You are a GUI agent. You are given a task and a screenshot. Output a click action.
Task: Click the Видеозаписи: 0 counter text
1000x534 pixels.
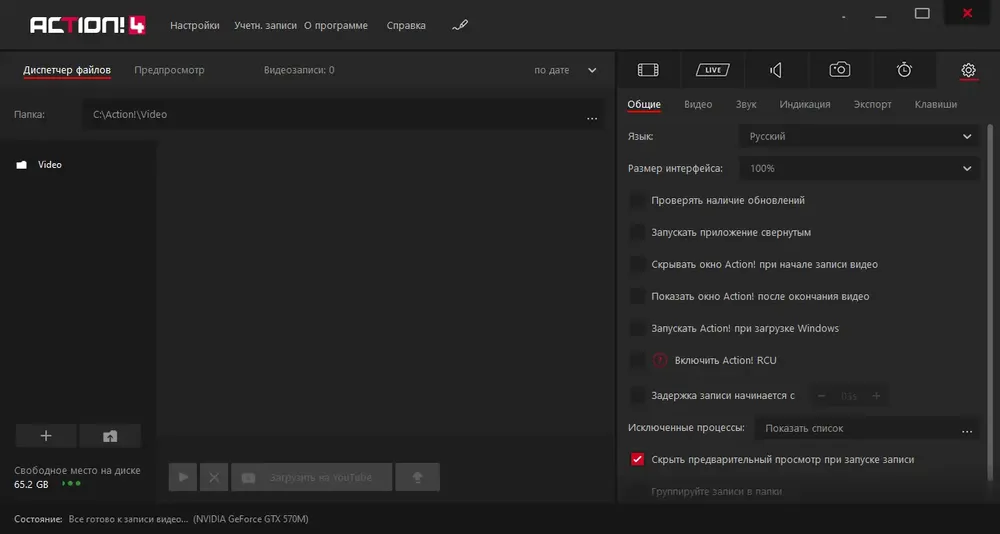point(299,70)
